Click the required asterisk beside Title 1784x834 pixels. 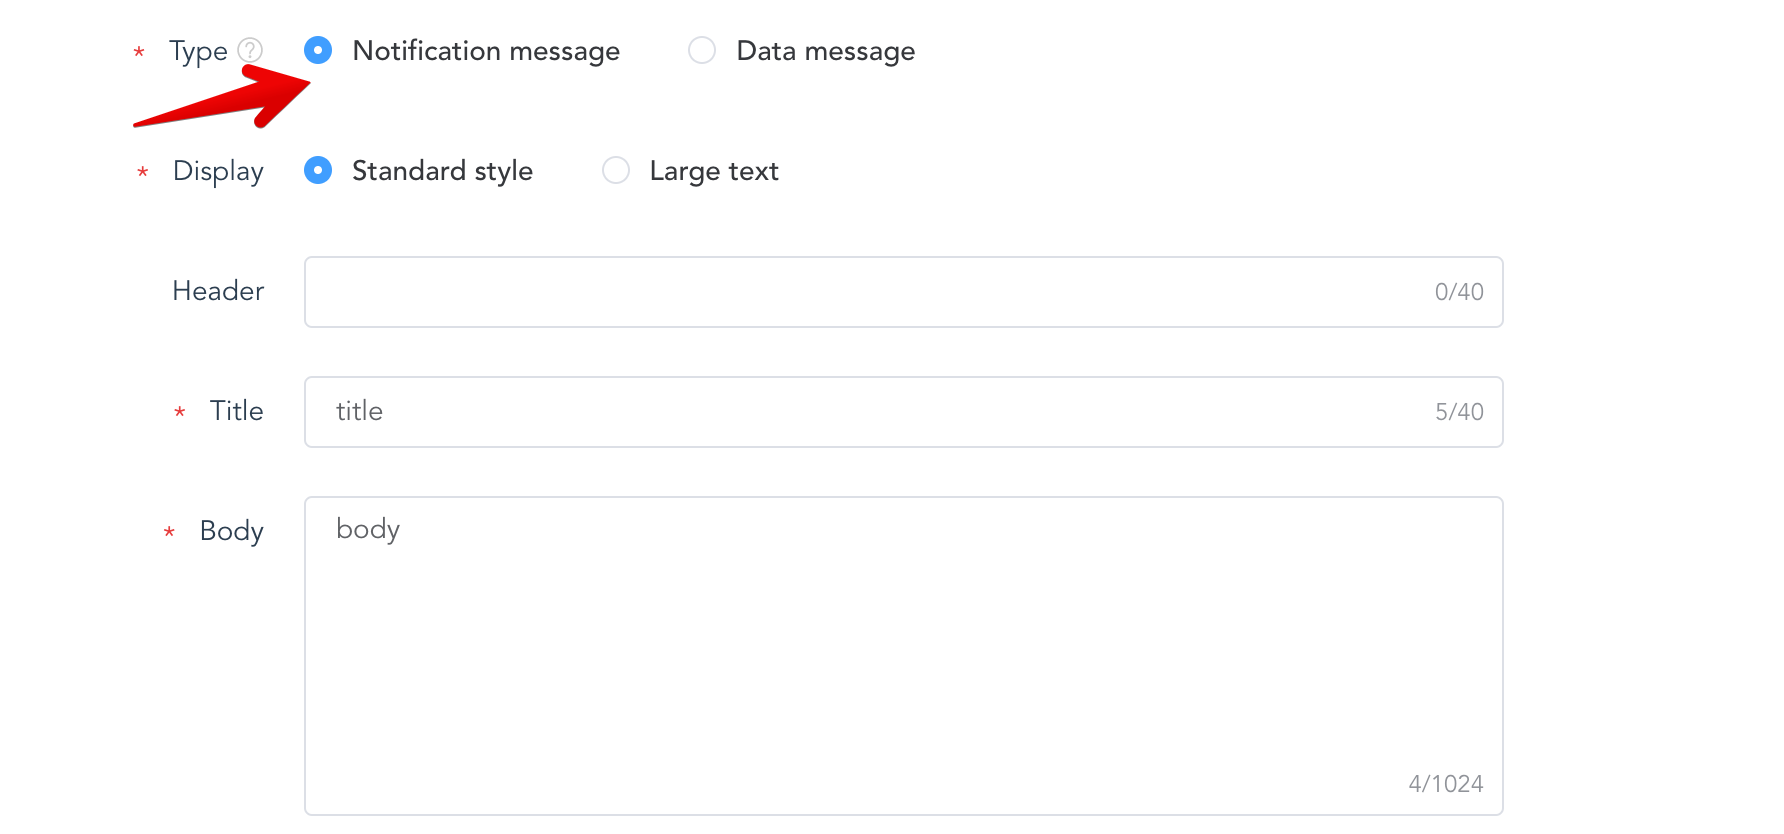[x=178, y=412]
